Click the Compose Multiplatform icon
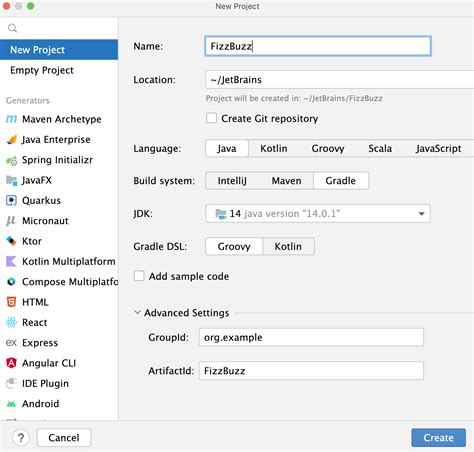Viewport: 474px width, 452px height. 11,282
